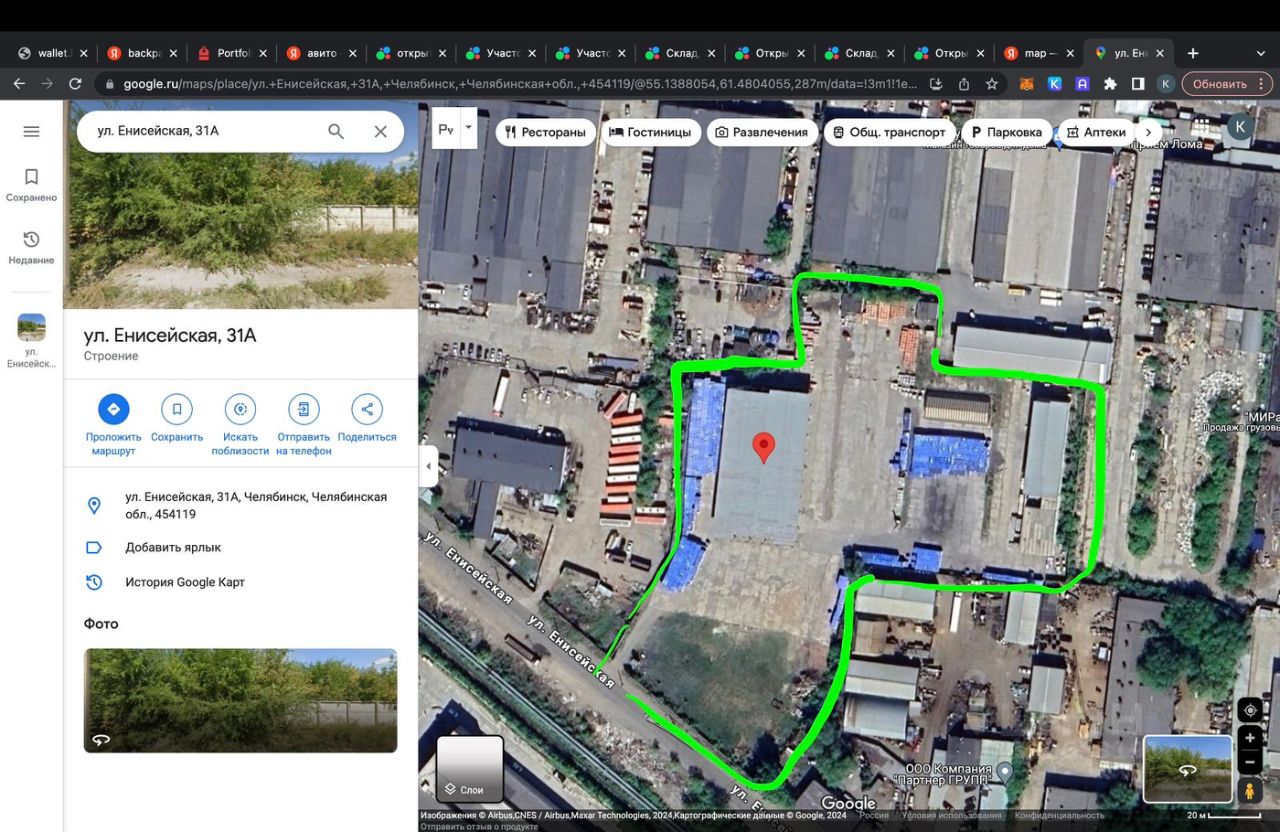
Task: Close the wallet browser tab
Action: point(83,53)
